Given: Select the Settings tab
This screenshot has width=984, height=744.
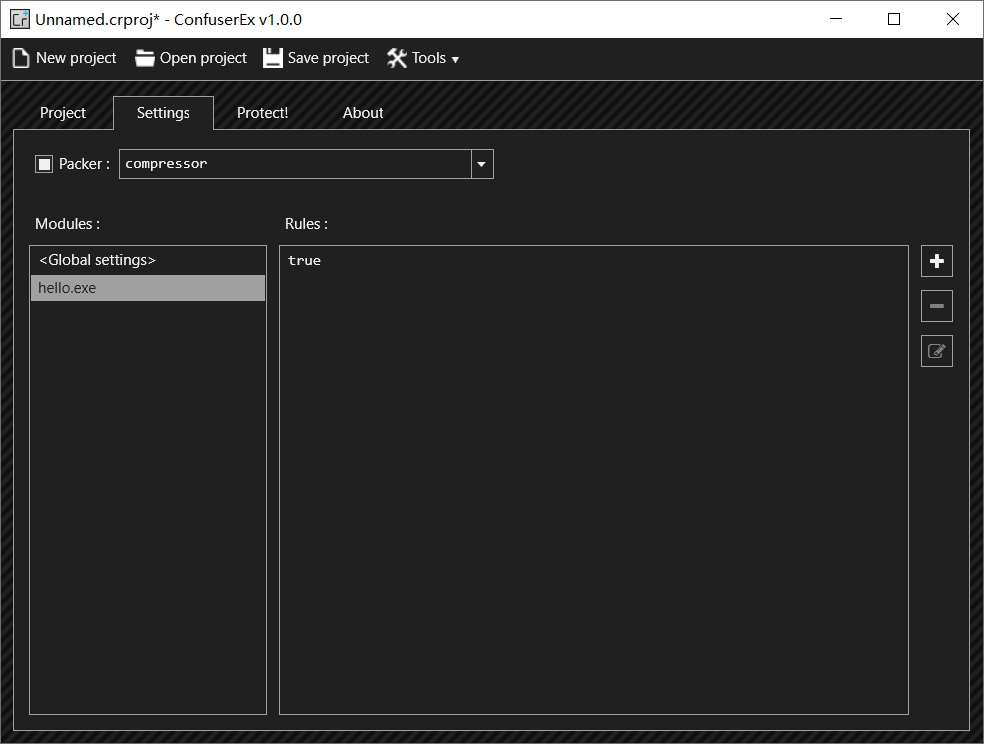Looking at the screenshot, I should click(x=163, y=113).
